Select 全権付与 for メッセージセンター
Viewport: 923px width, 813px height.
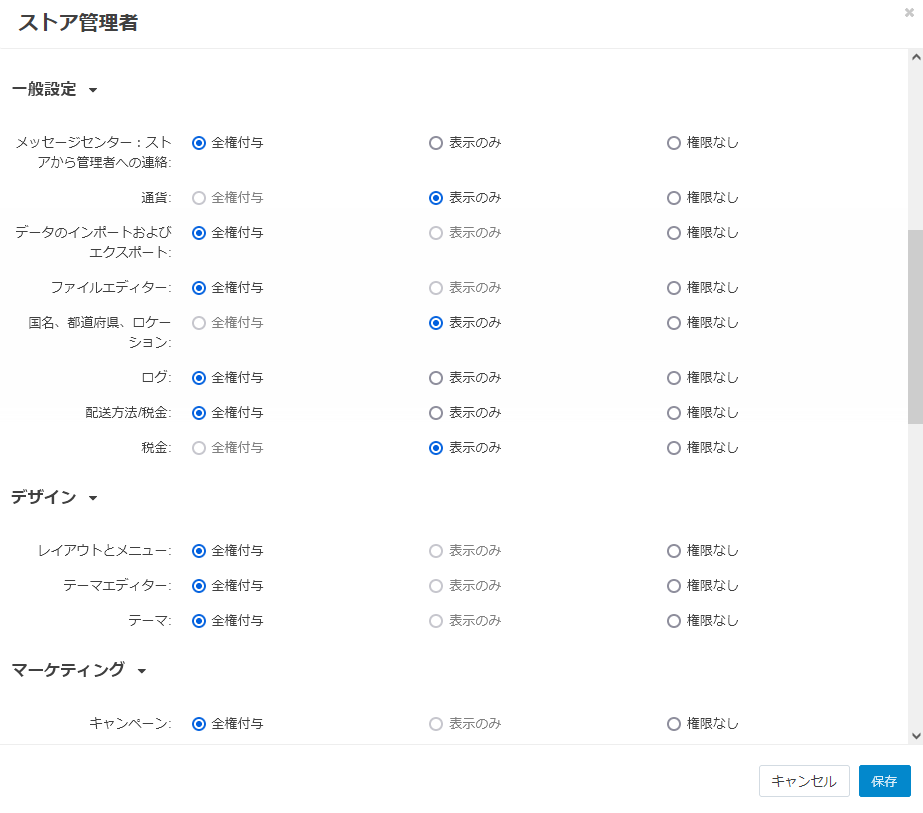point(199,143)
